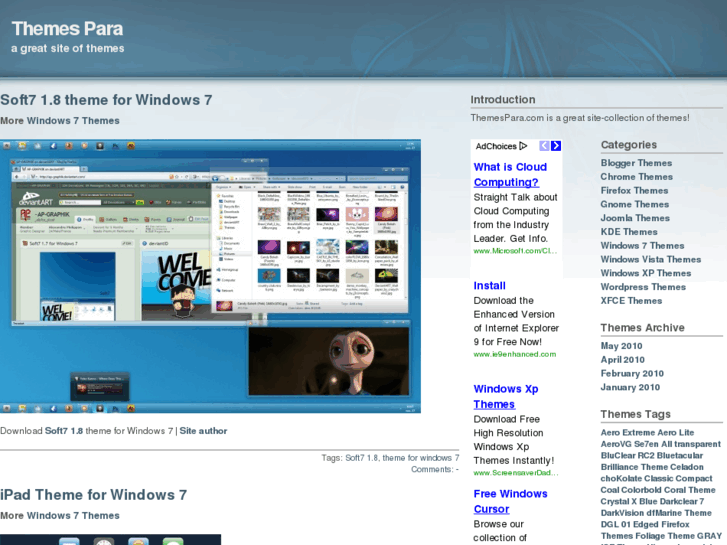This screenshot has width=727, height=545.
Task: Browse Gnome Themes category
Action: click(x=635, y=205)
